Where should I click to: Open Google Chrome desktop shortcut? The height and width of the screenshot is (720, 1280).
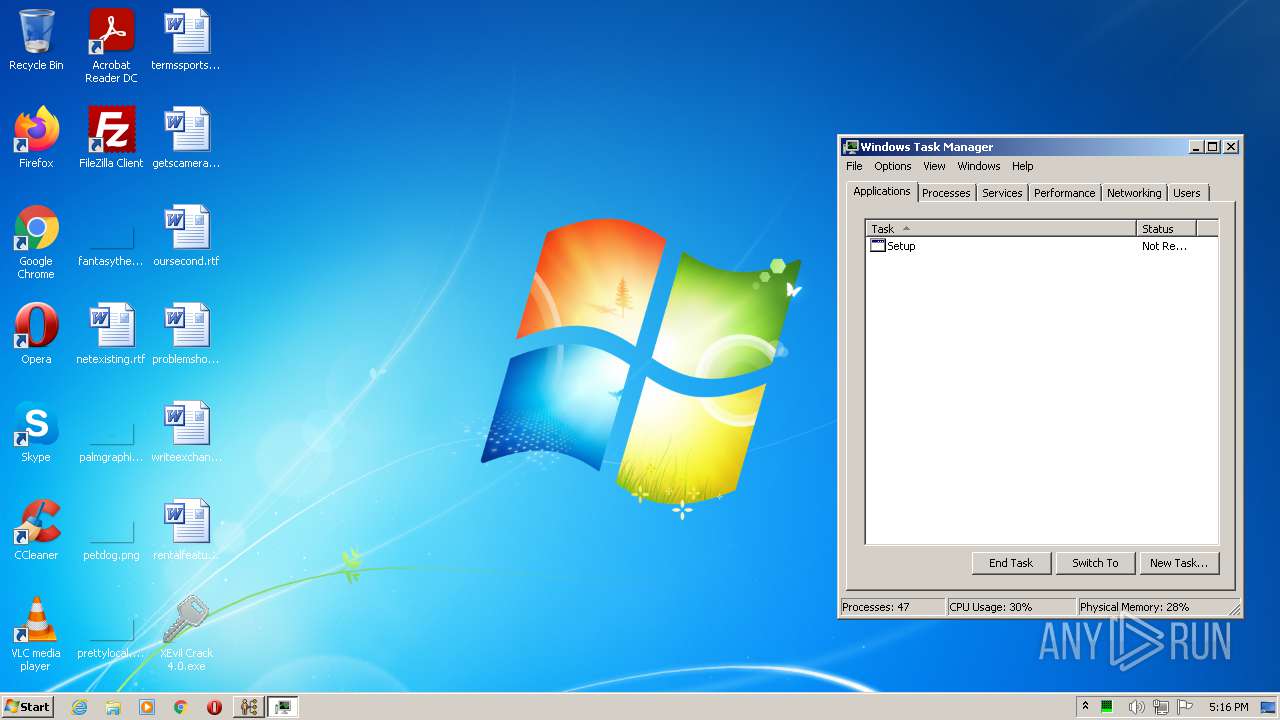(36, 242)
